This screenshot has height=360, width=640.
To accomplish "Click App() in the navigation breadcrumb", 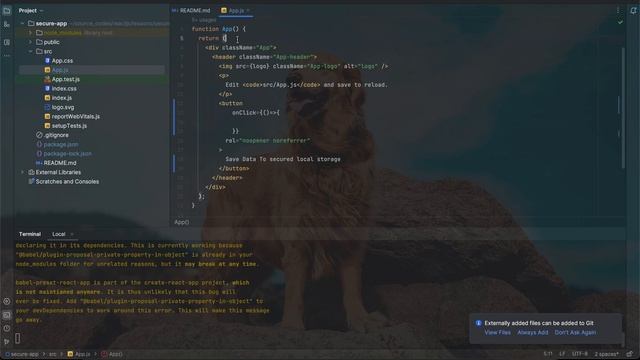I will click(x=112, y=354).
